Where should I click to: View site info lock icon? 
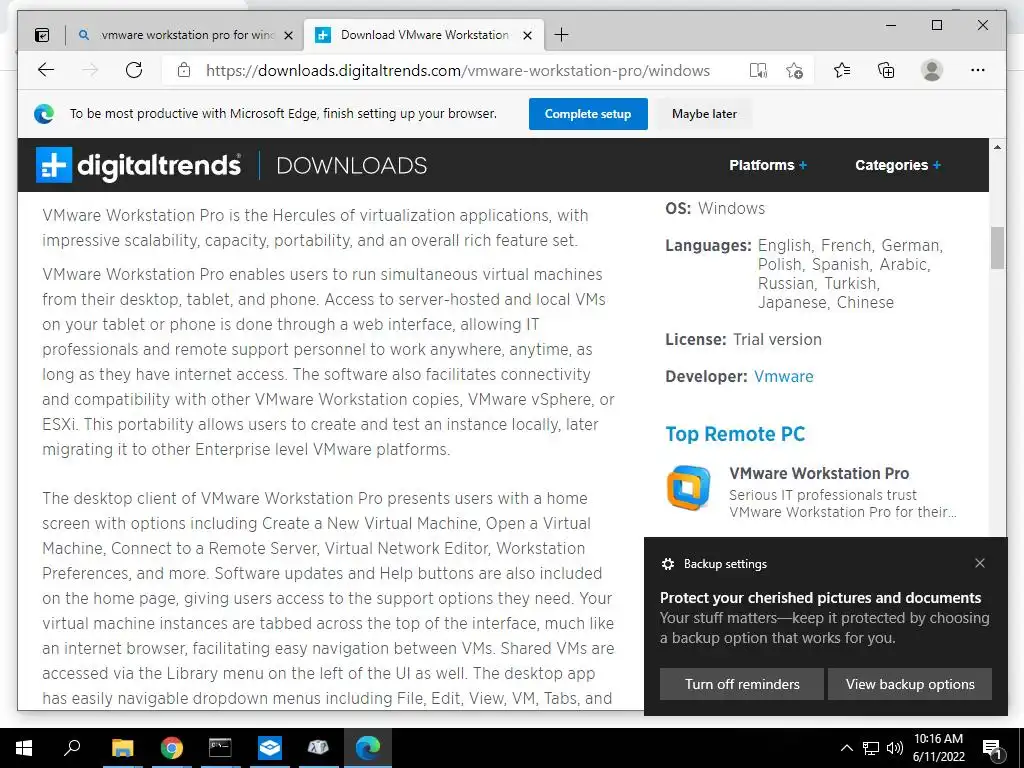point(184,70)
